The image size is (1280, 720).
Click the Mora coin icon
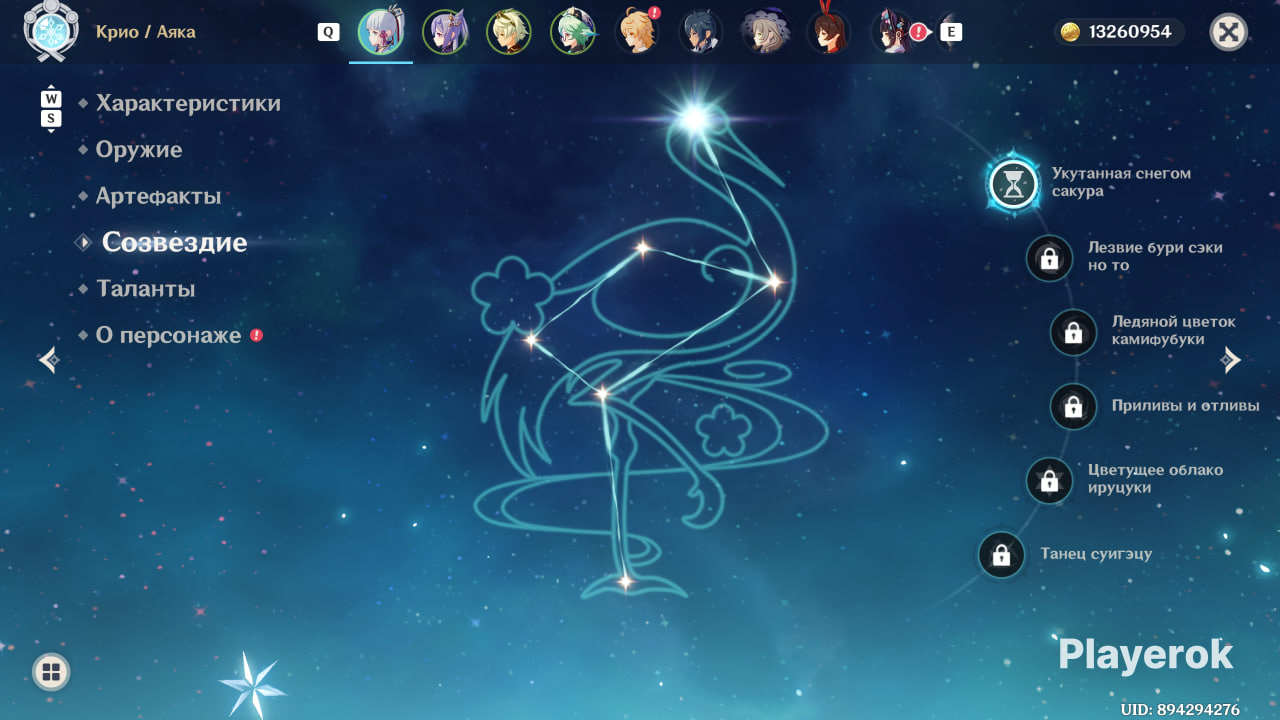[1070, 32]
